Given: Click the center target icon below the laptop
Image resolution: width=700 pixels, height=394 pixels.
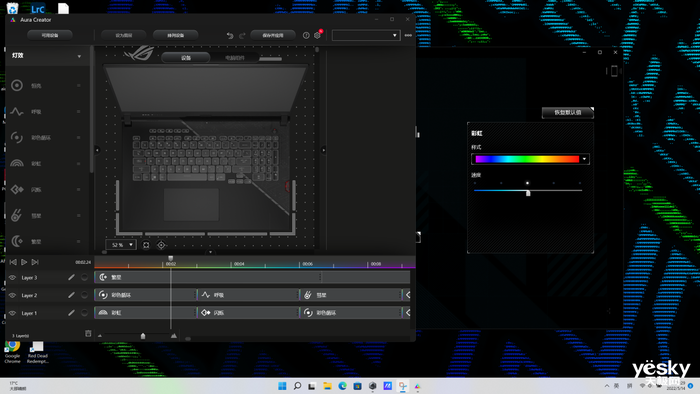Looking at the screenshot, I should click(x=161, y=245).
